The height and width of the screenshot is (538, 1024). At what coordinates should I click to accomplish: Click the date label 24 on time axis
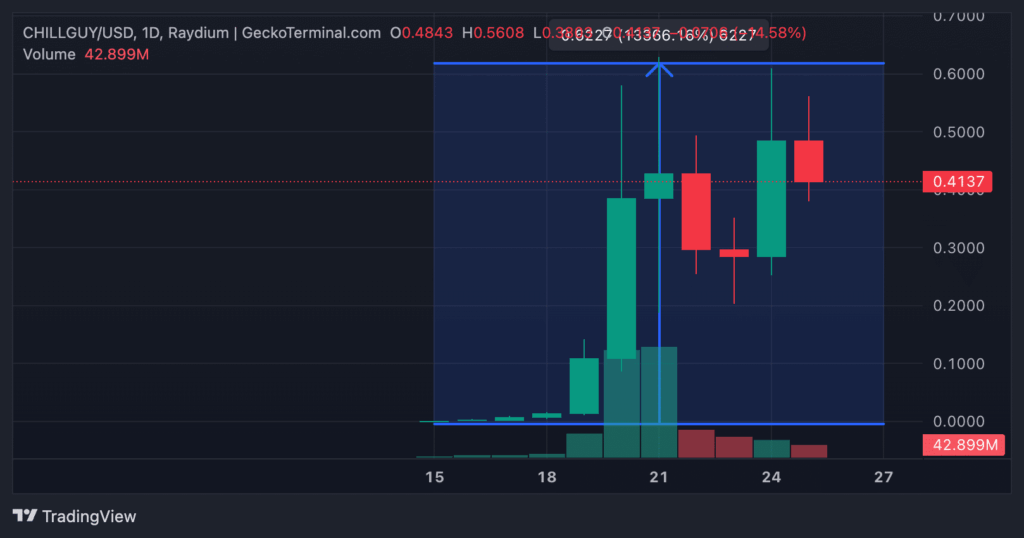[x=771, y=478]
